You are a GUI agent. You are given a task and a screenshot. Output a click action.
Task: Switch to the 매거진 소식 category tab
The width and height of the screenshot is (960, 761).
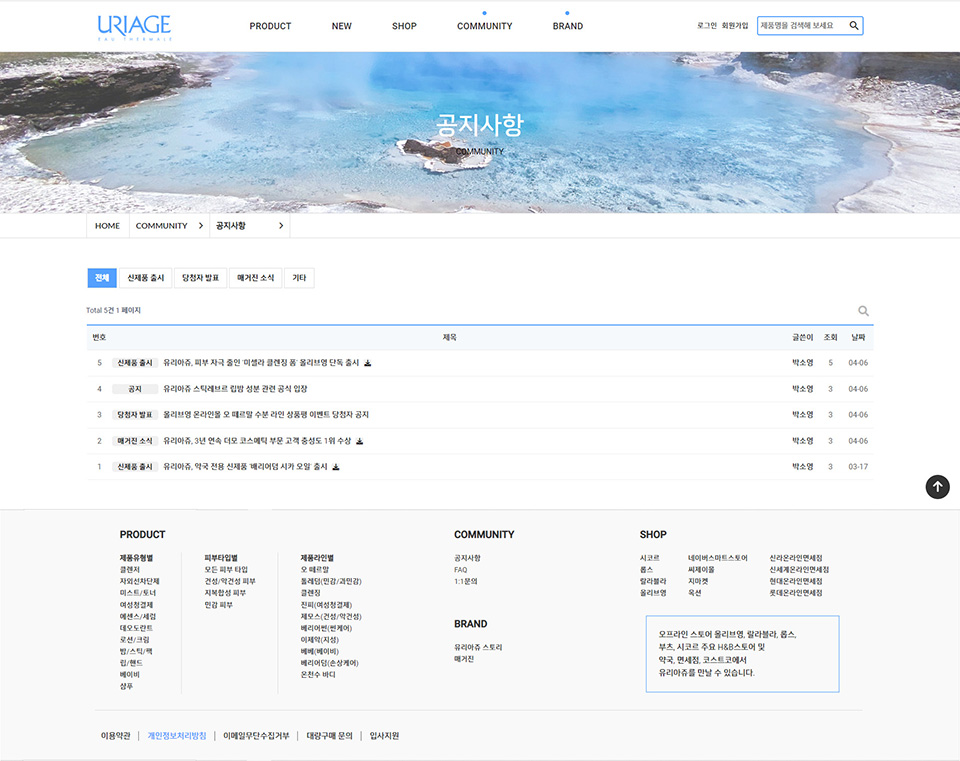pyautogui.click(x=255, y=278)
